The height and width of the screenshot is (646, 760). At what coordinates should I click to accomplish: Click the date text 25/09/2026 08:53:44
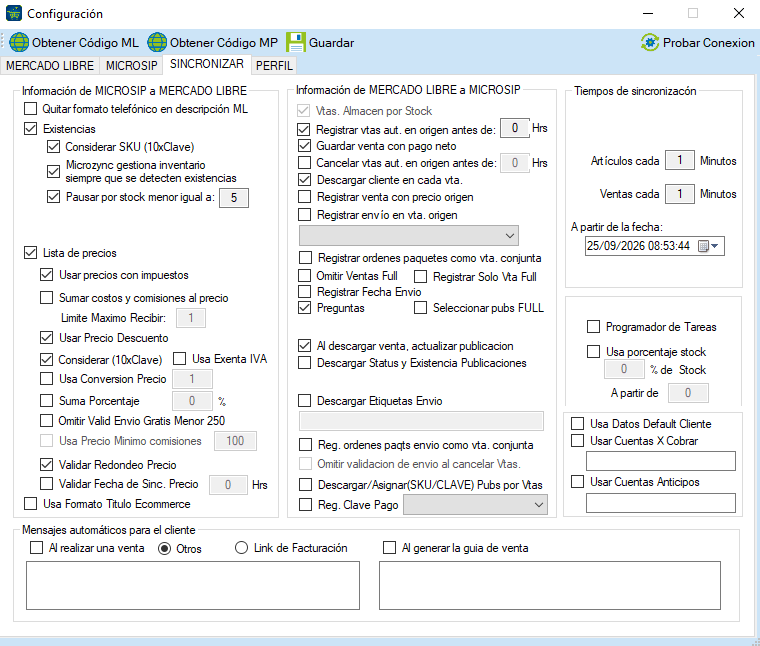click(638, 246)
